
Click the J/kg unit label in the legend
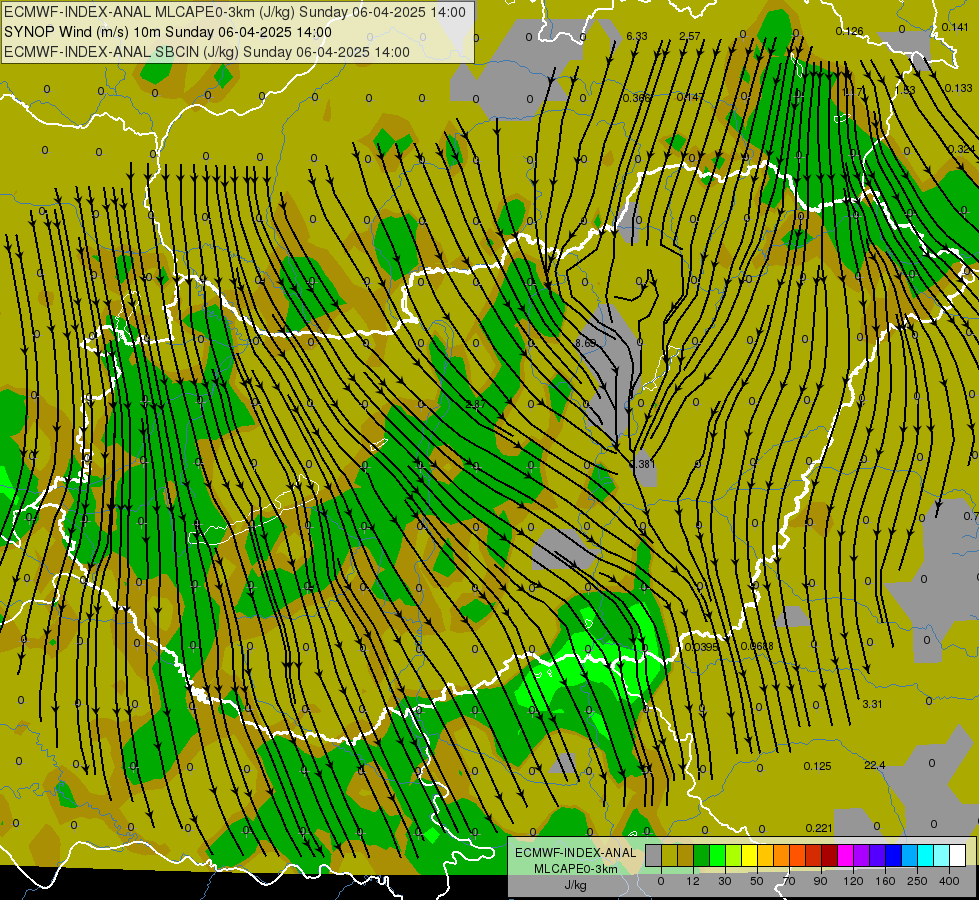pos(576,885)
